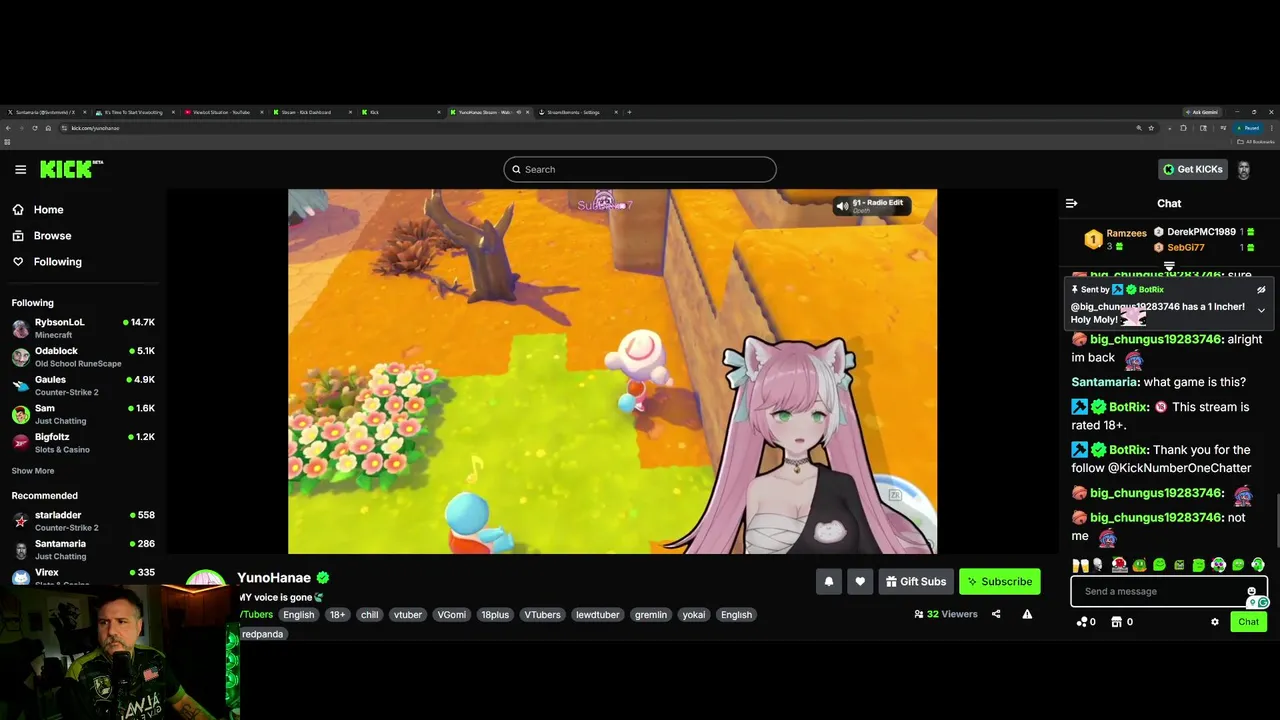Viewport: 1280px width, 720px height.
Task: Click the share stream icon
Action: [996, 614]
